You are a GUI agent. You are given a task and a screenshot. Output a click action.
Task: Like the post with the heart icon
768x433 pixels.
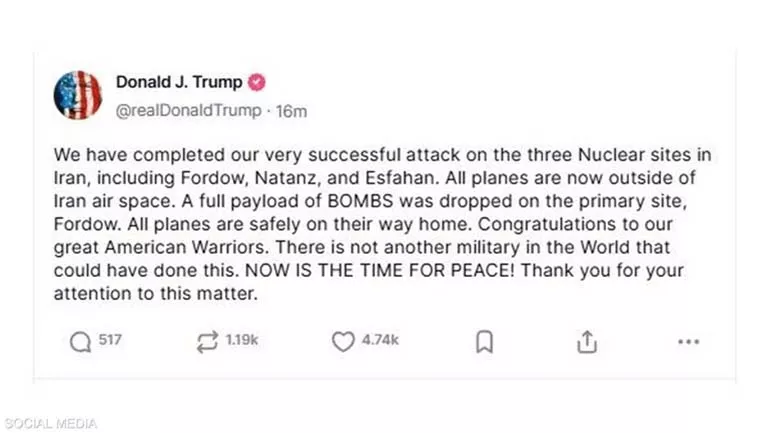click(343, 341)
